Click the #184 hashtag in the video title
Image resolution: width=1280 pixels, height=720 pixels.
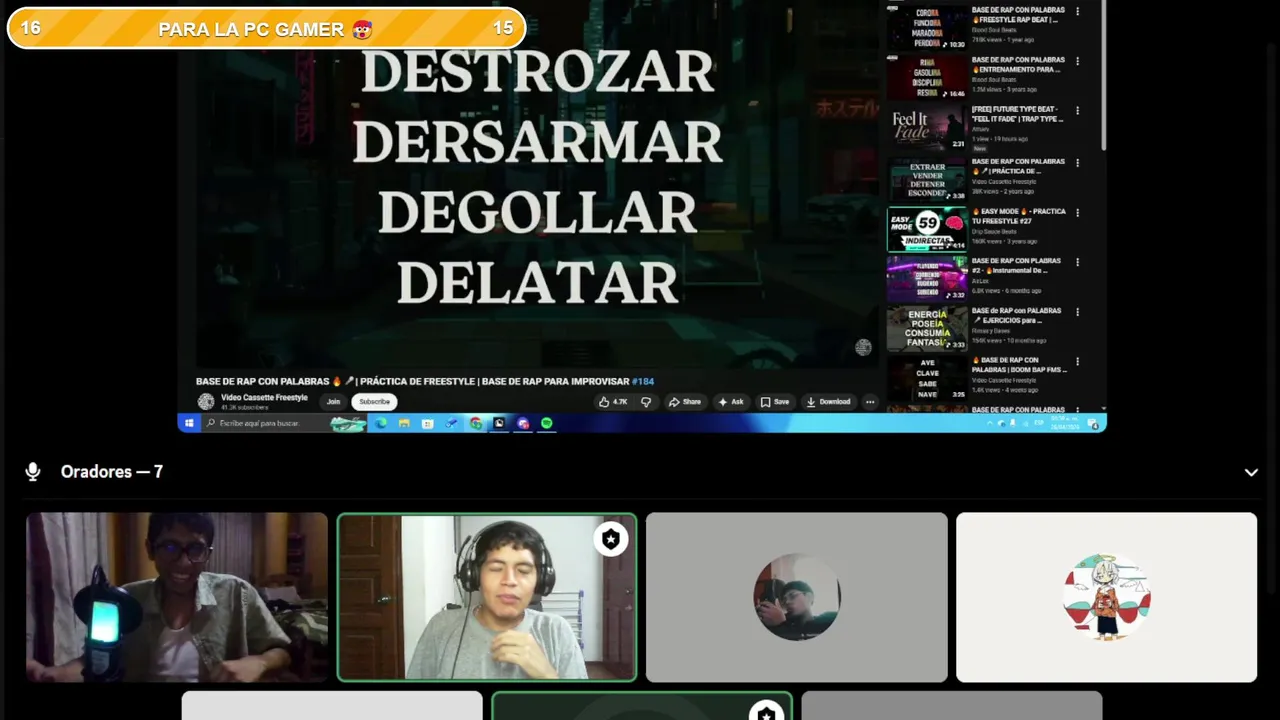pos(643,381)
